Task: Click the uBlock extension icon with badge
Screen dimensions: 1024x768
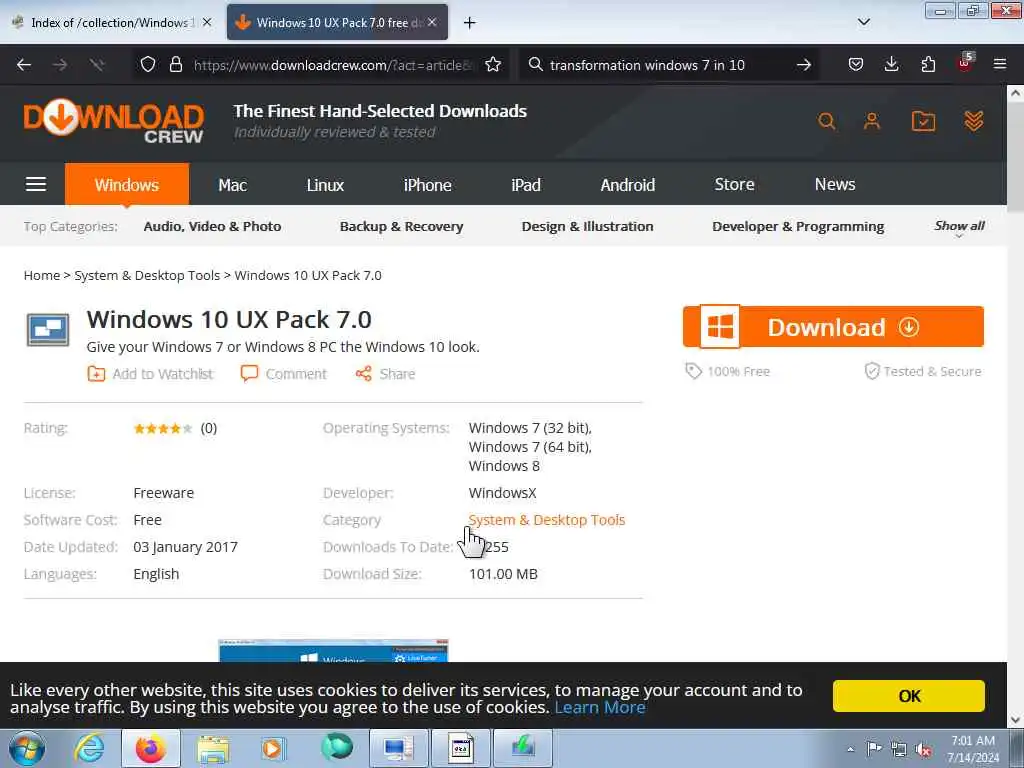Action: pos(965,63)
